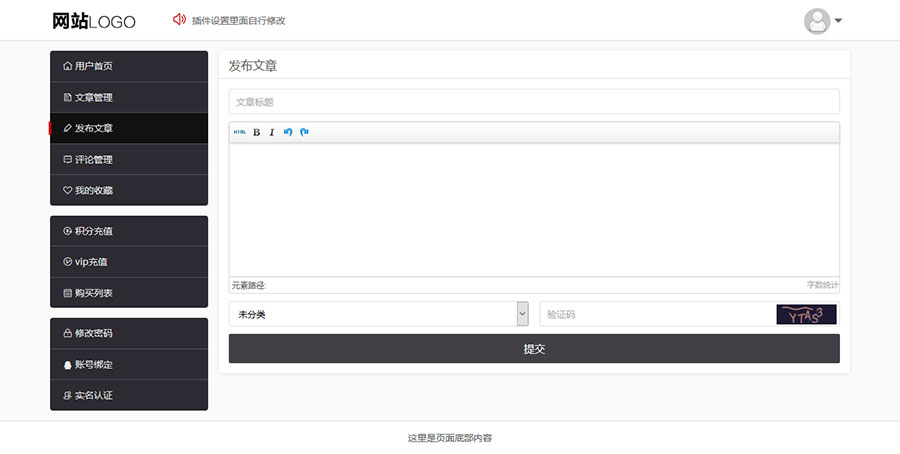This screenshot has height=454, width=900.
Task: Refresh the captcha image
Action: click(806, 314)
